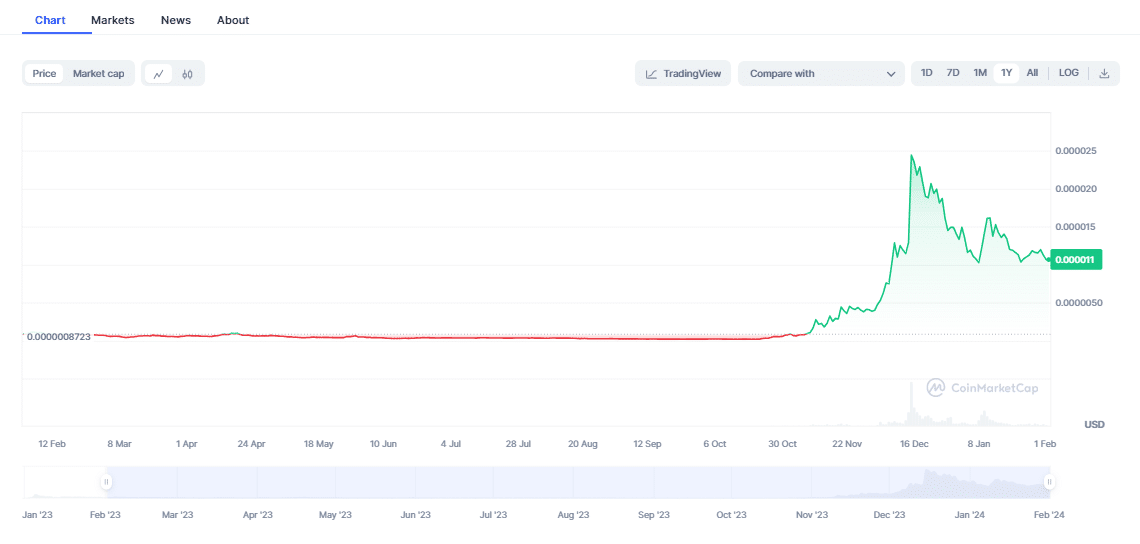This screenshot has height=544, width=1140.
Task: Switch to line chart view icon
Action: [158, 74]
